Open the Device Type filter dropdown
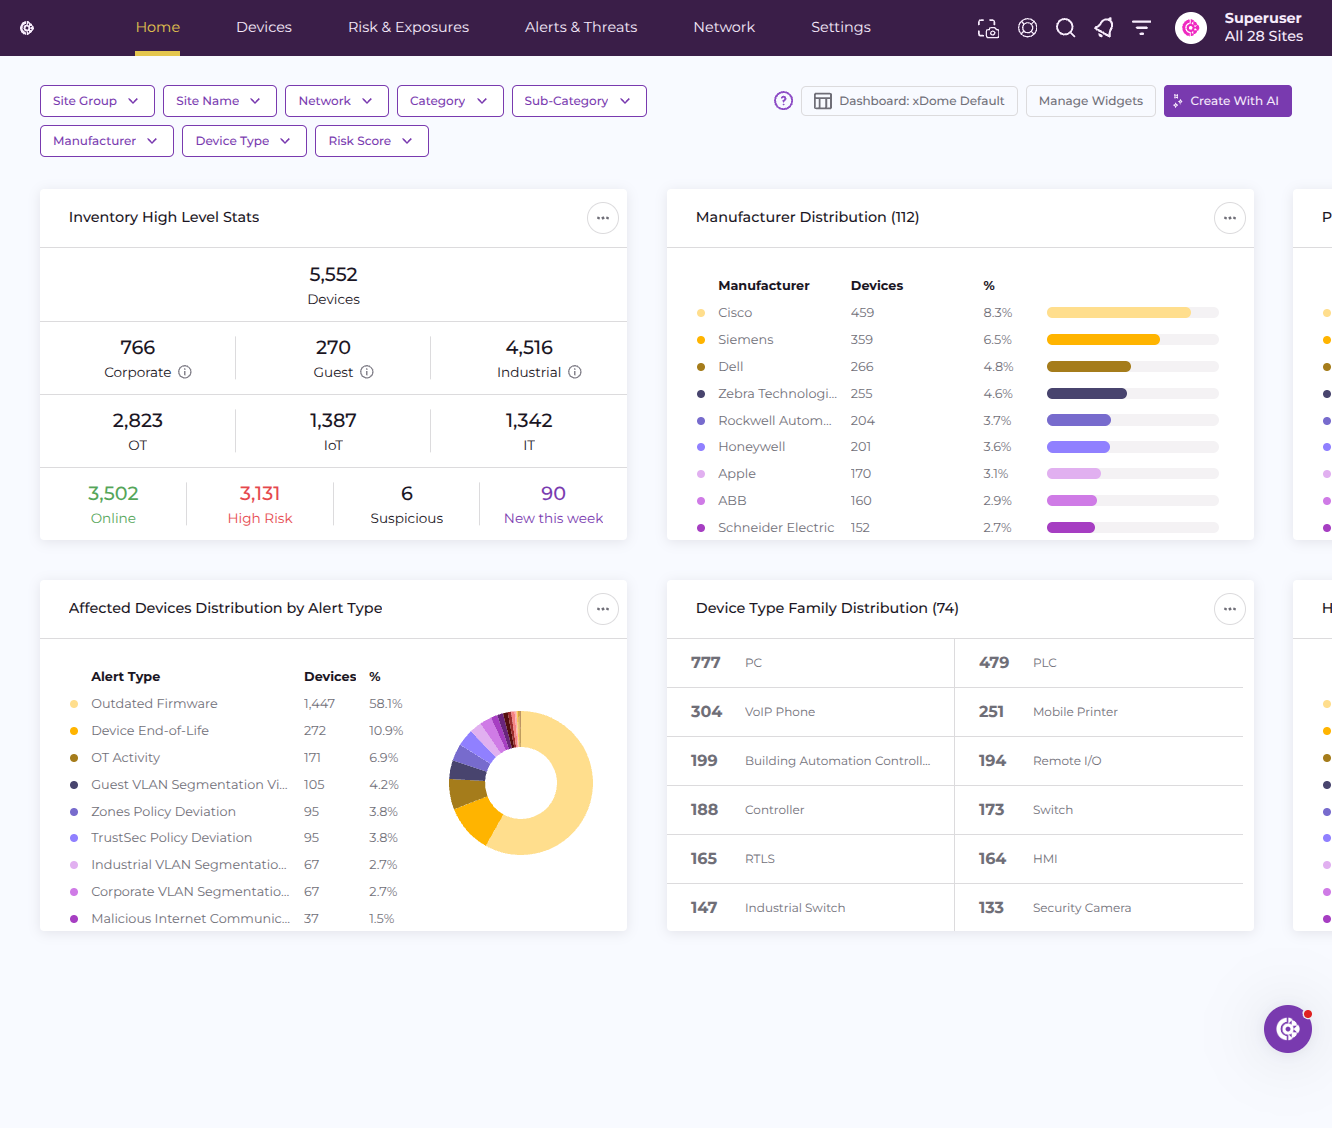This screenshot has height=1128, width=1332. (x=244, y=141)
